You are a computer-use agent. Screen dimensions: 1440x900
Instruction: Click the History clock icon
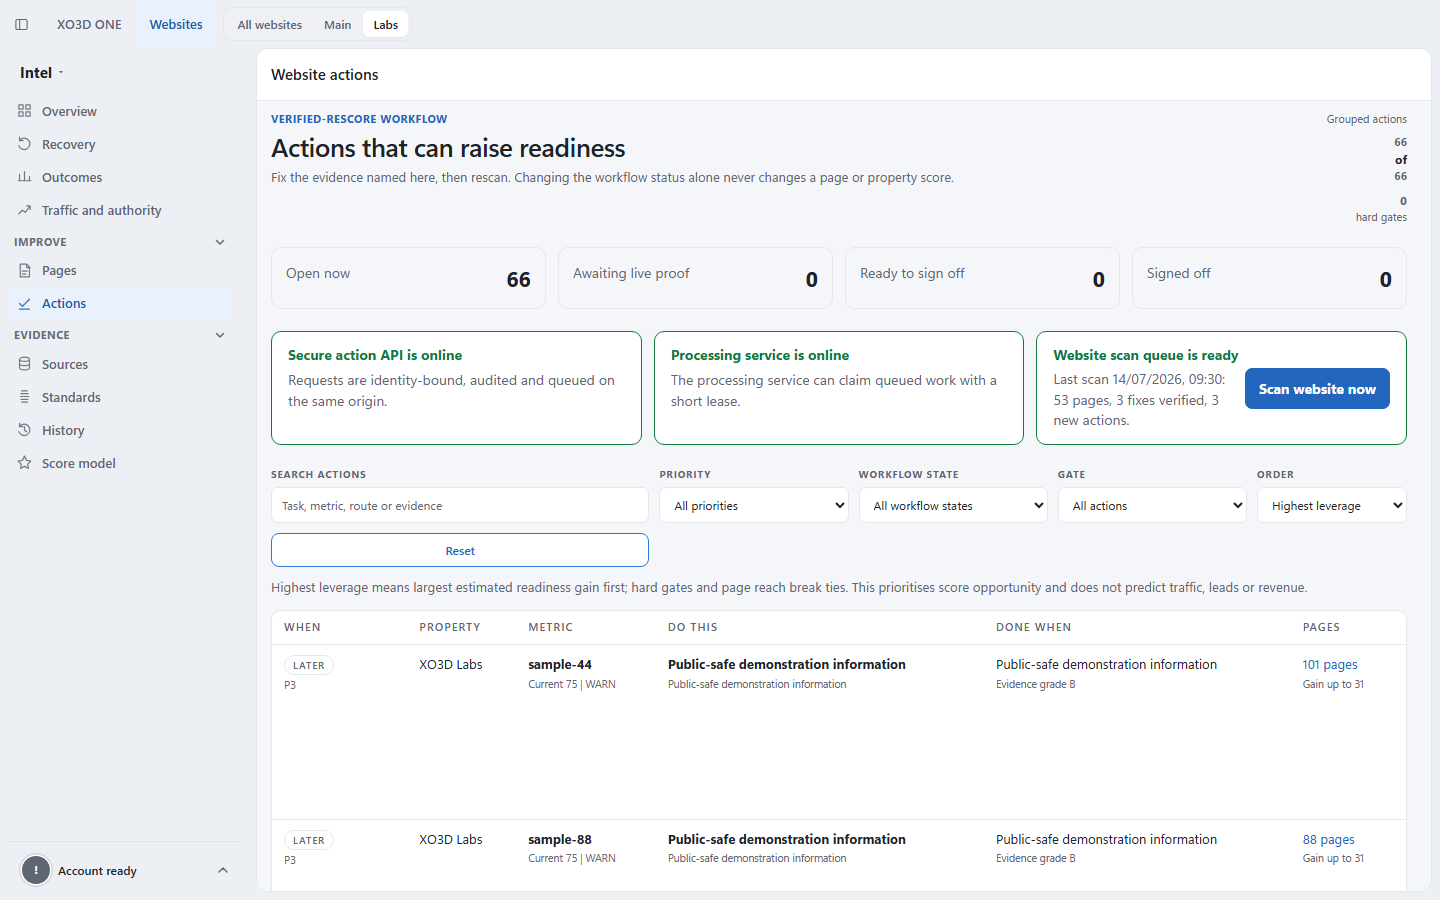click(25, 430)
